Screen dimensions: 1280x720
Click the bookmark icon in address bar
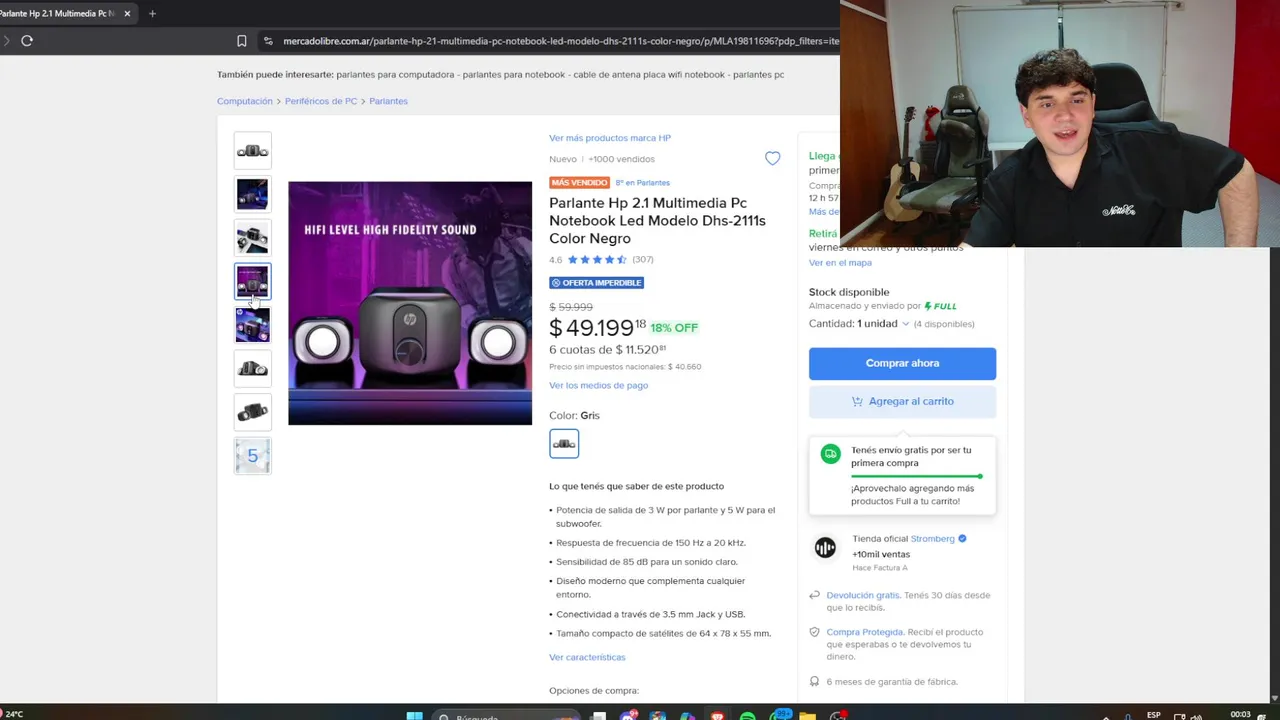242,41
